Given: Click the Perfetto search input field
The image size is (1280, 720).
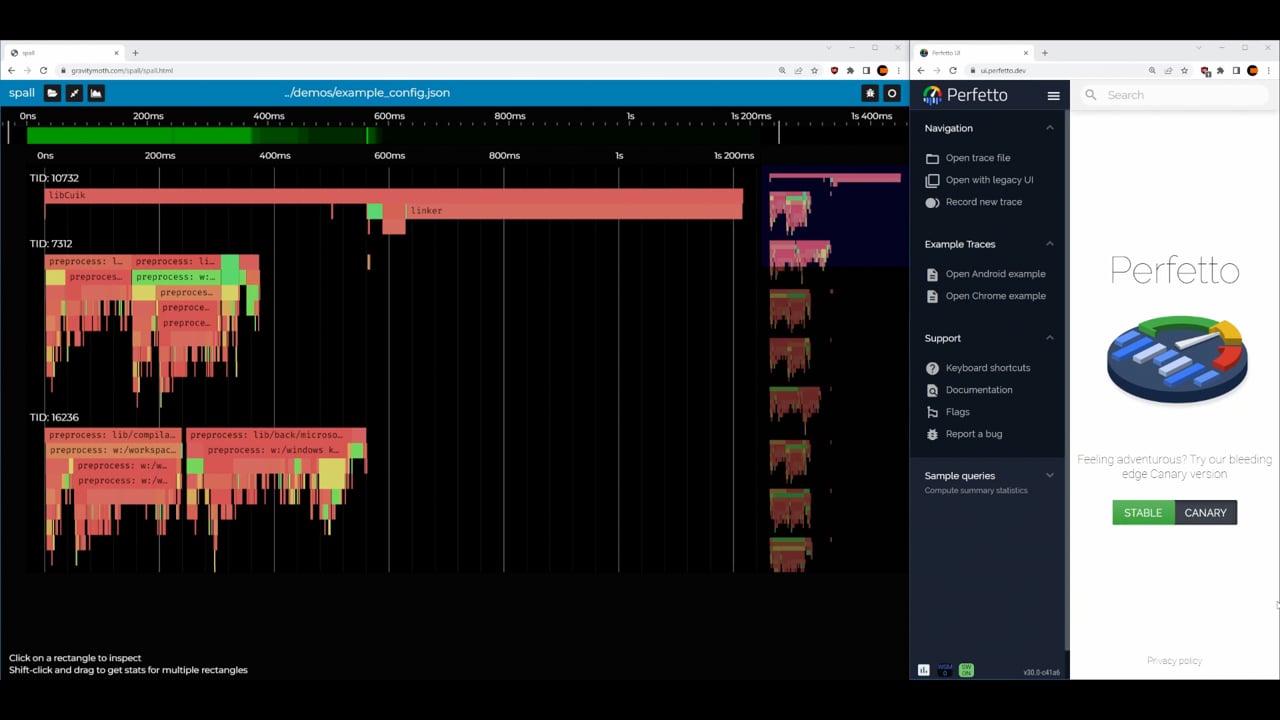Looking at the screenshot, I should pyautogui.click(x=1180, y=95).
